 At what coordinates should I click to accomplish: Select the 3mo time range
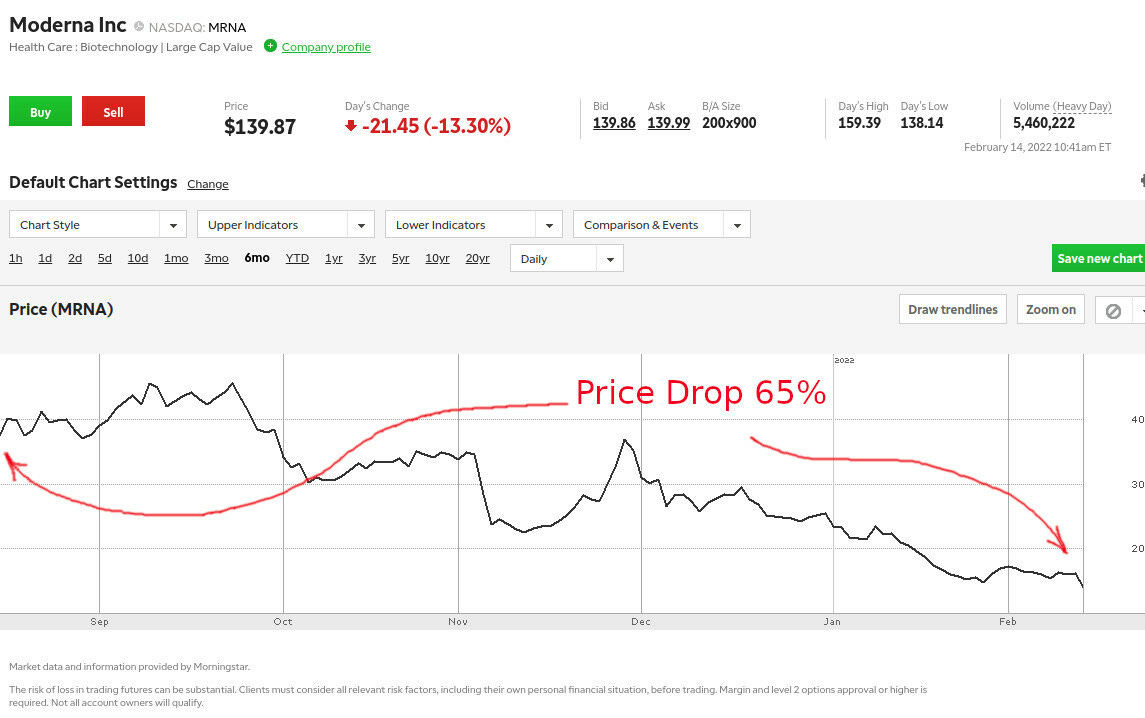(216, 258)
